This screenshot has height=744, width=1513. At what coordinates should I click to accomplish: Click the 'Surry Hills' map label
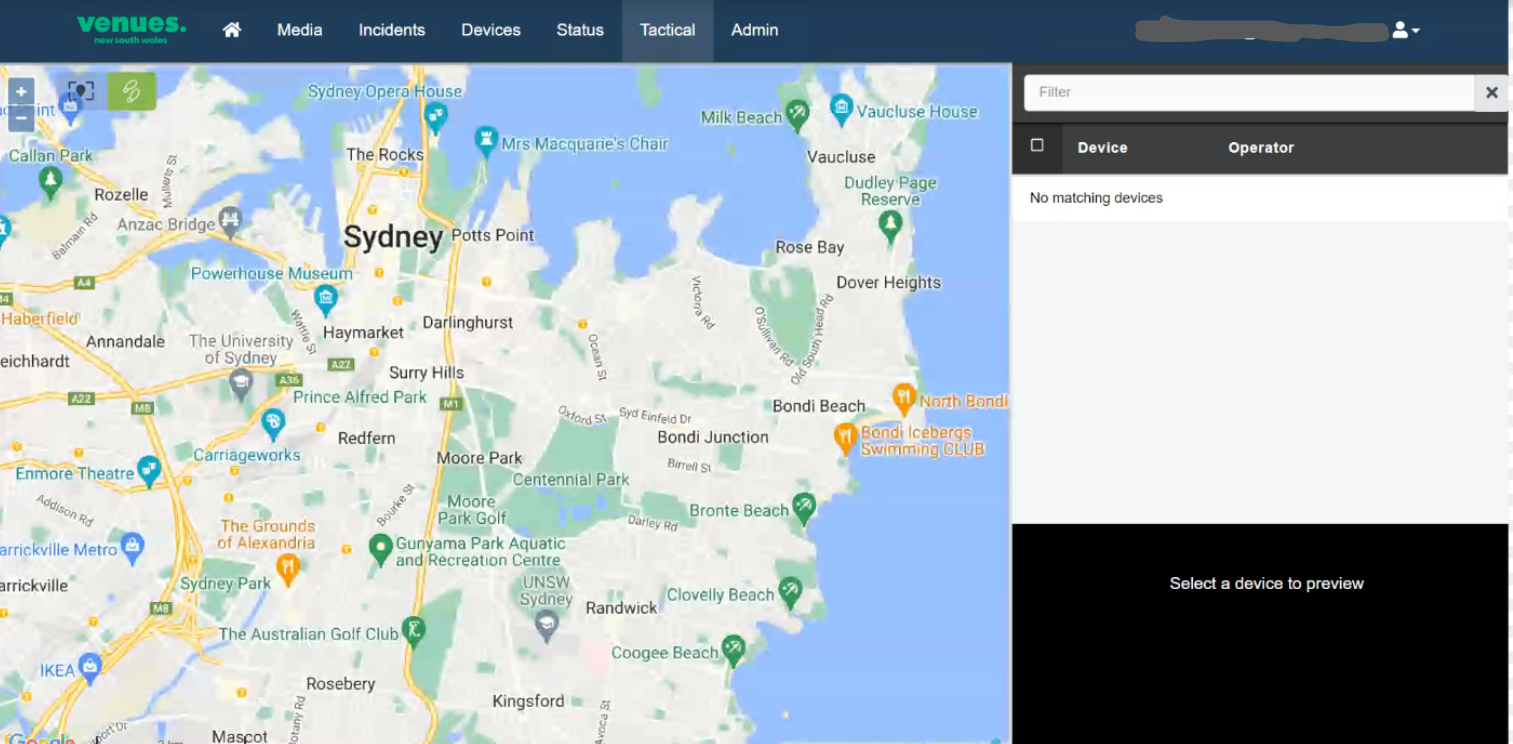tap(426, 373)
